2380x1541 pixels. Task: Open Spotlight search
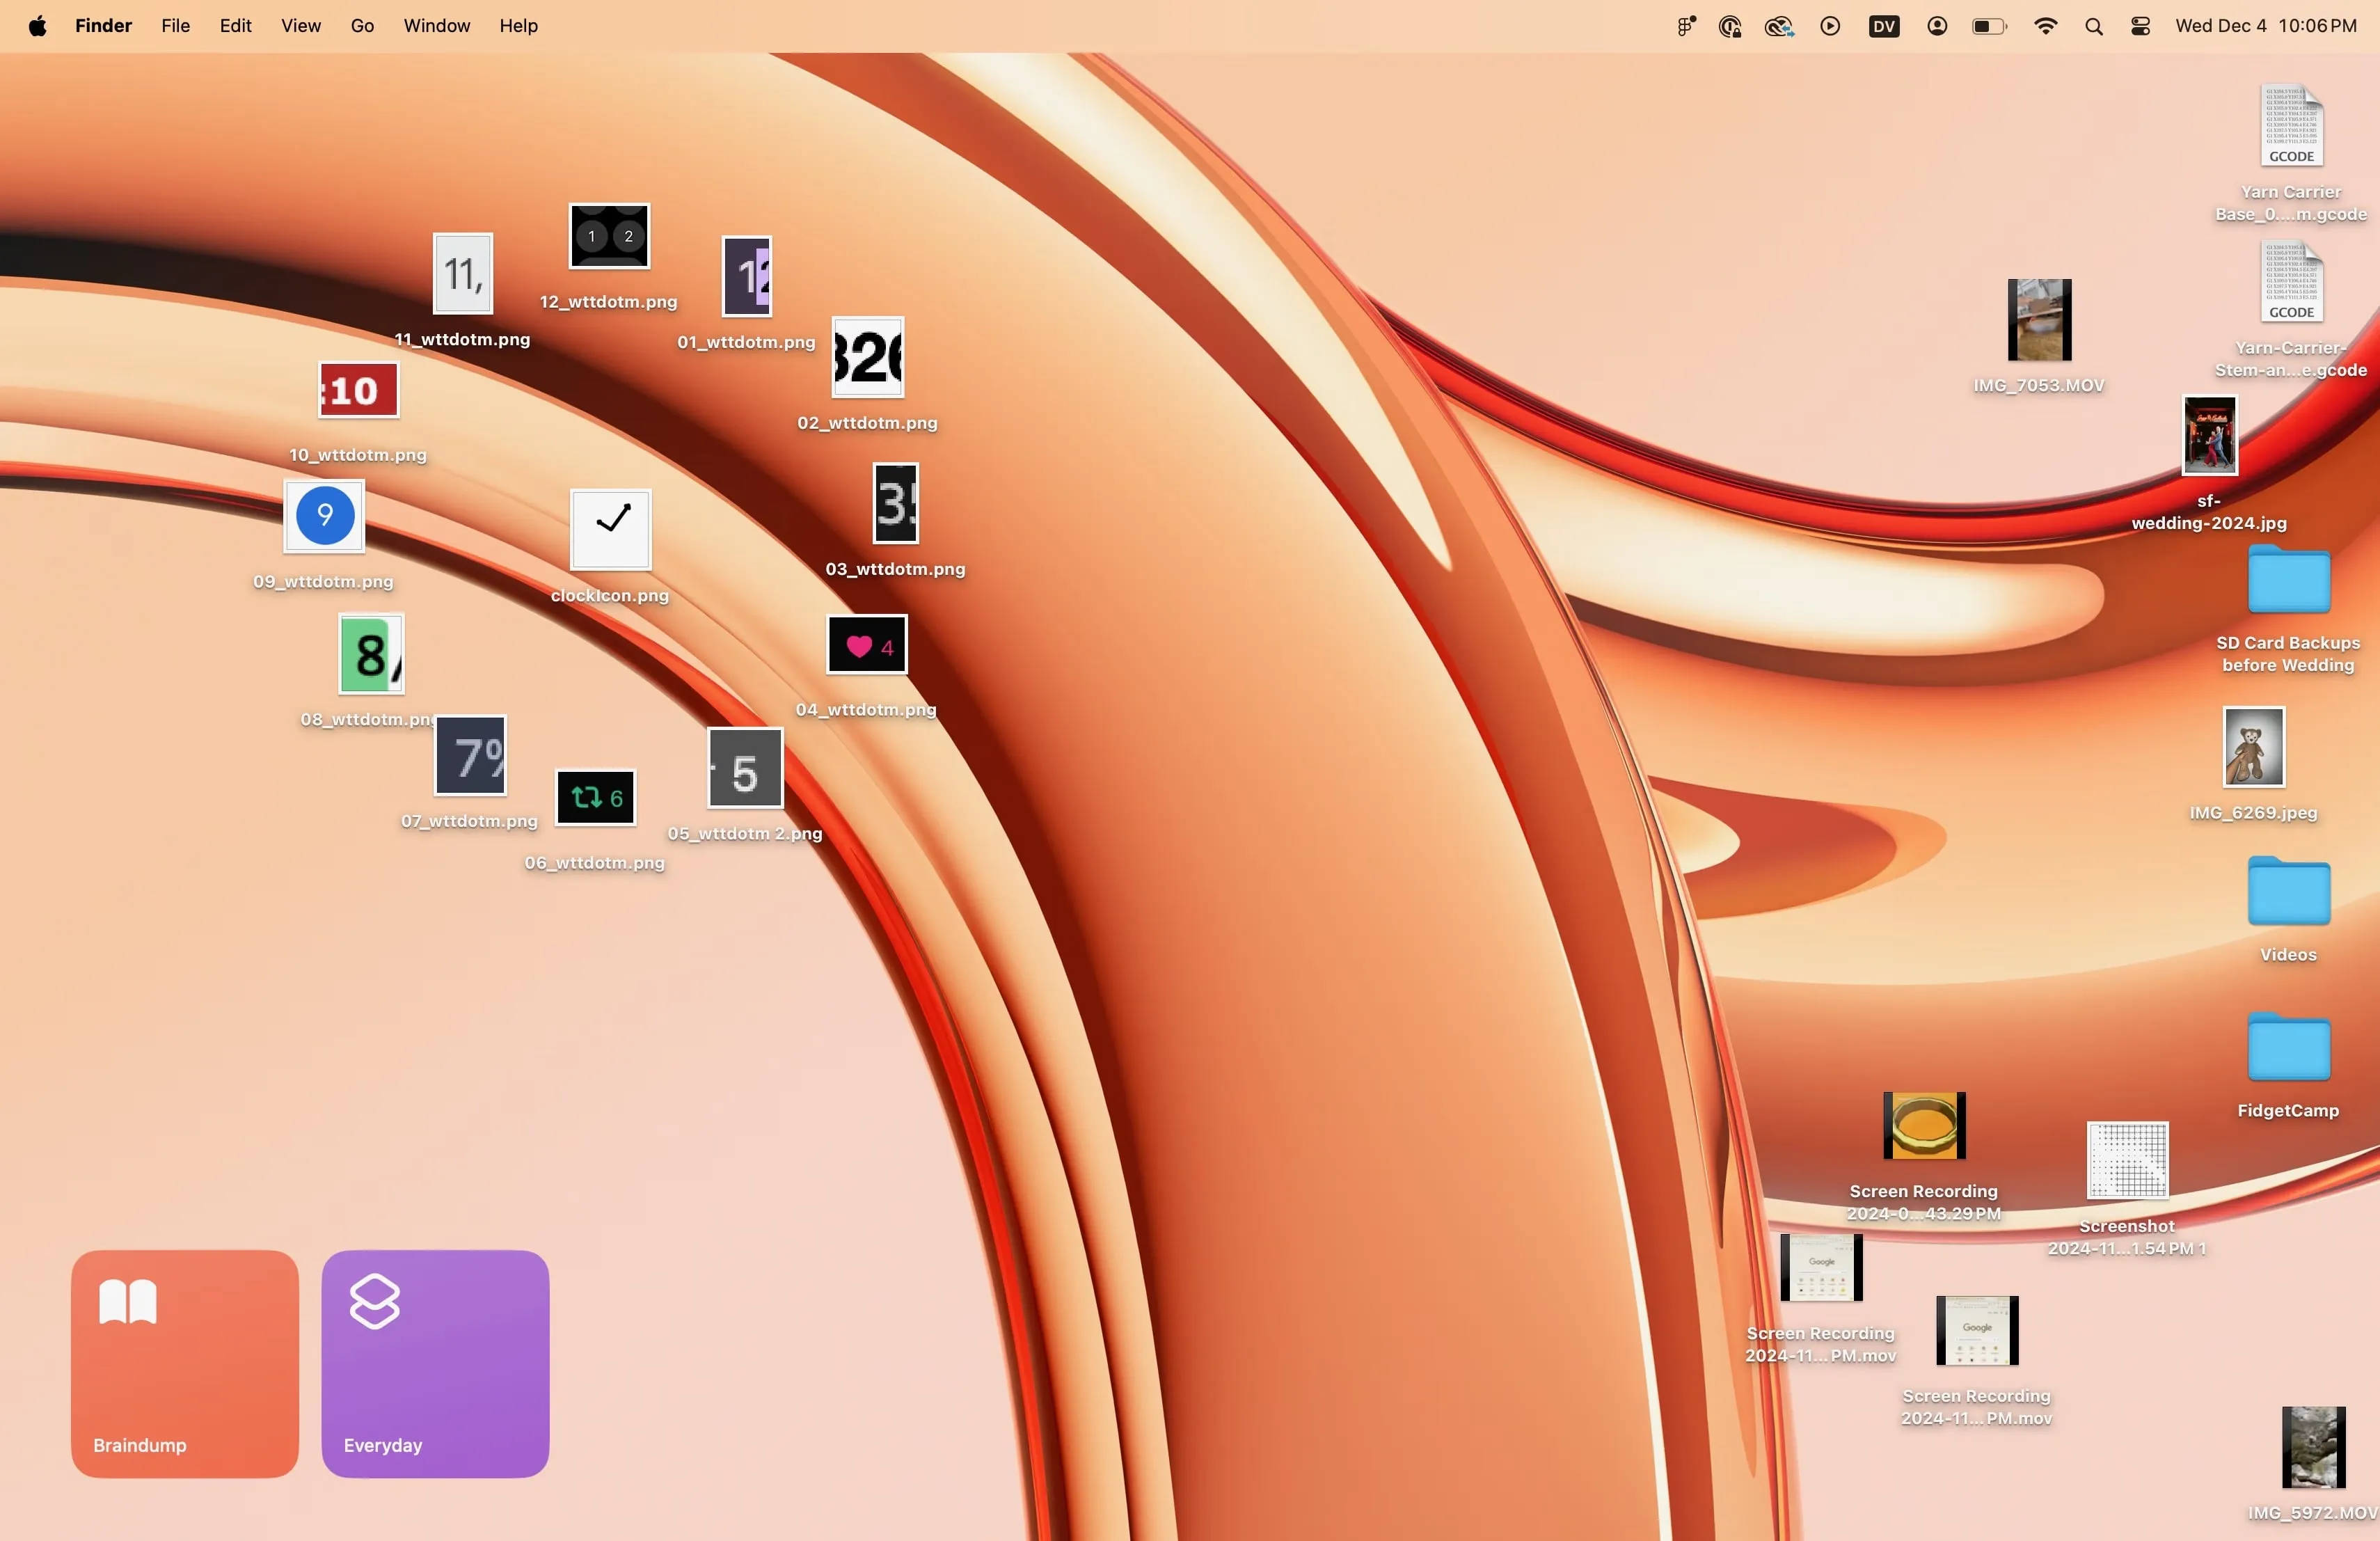2093,26
